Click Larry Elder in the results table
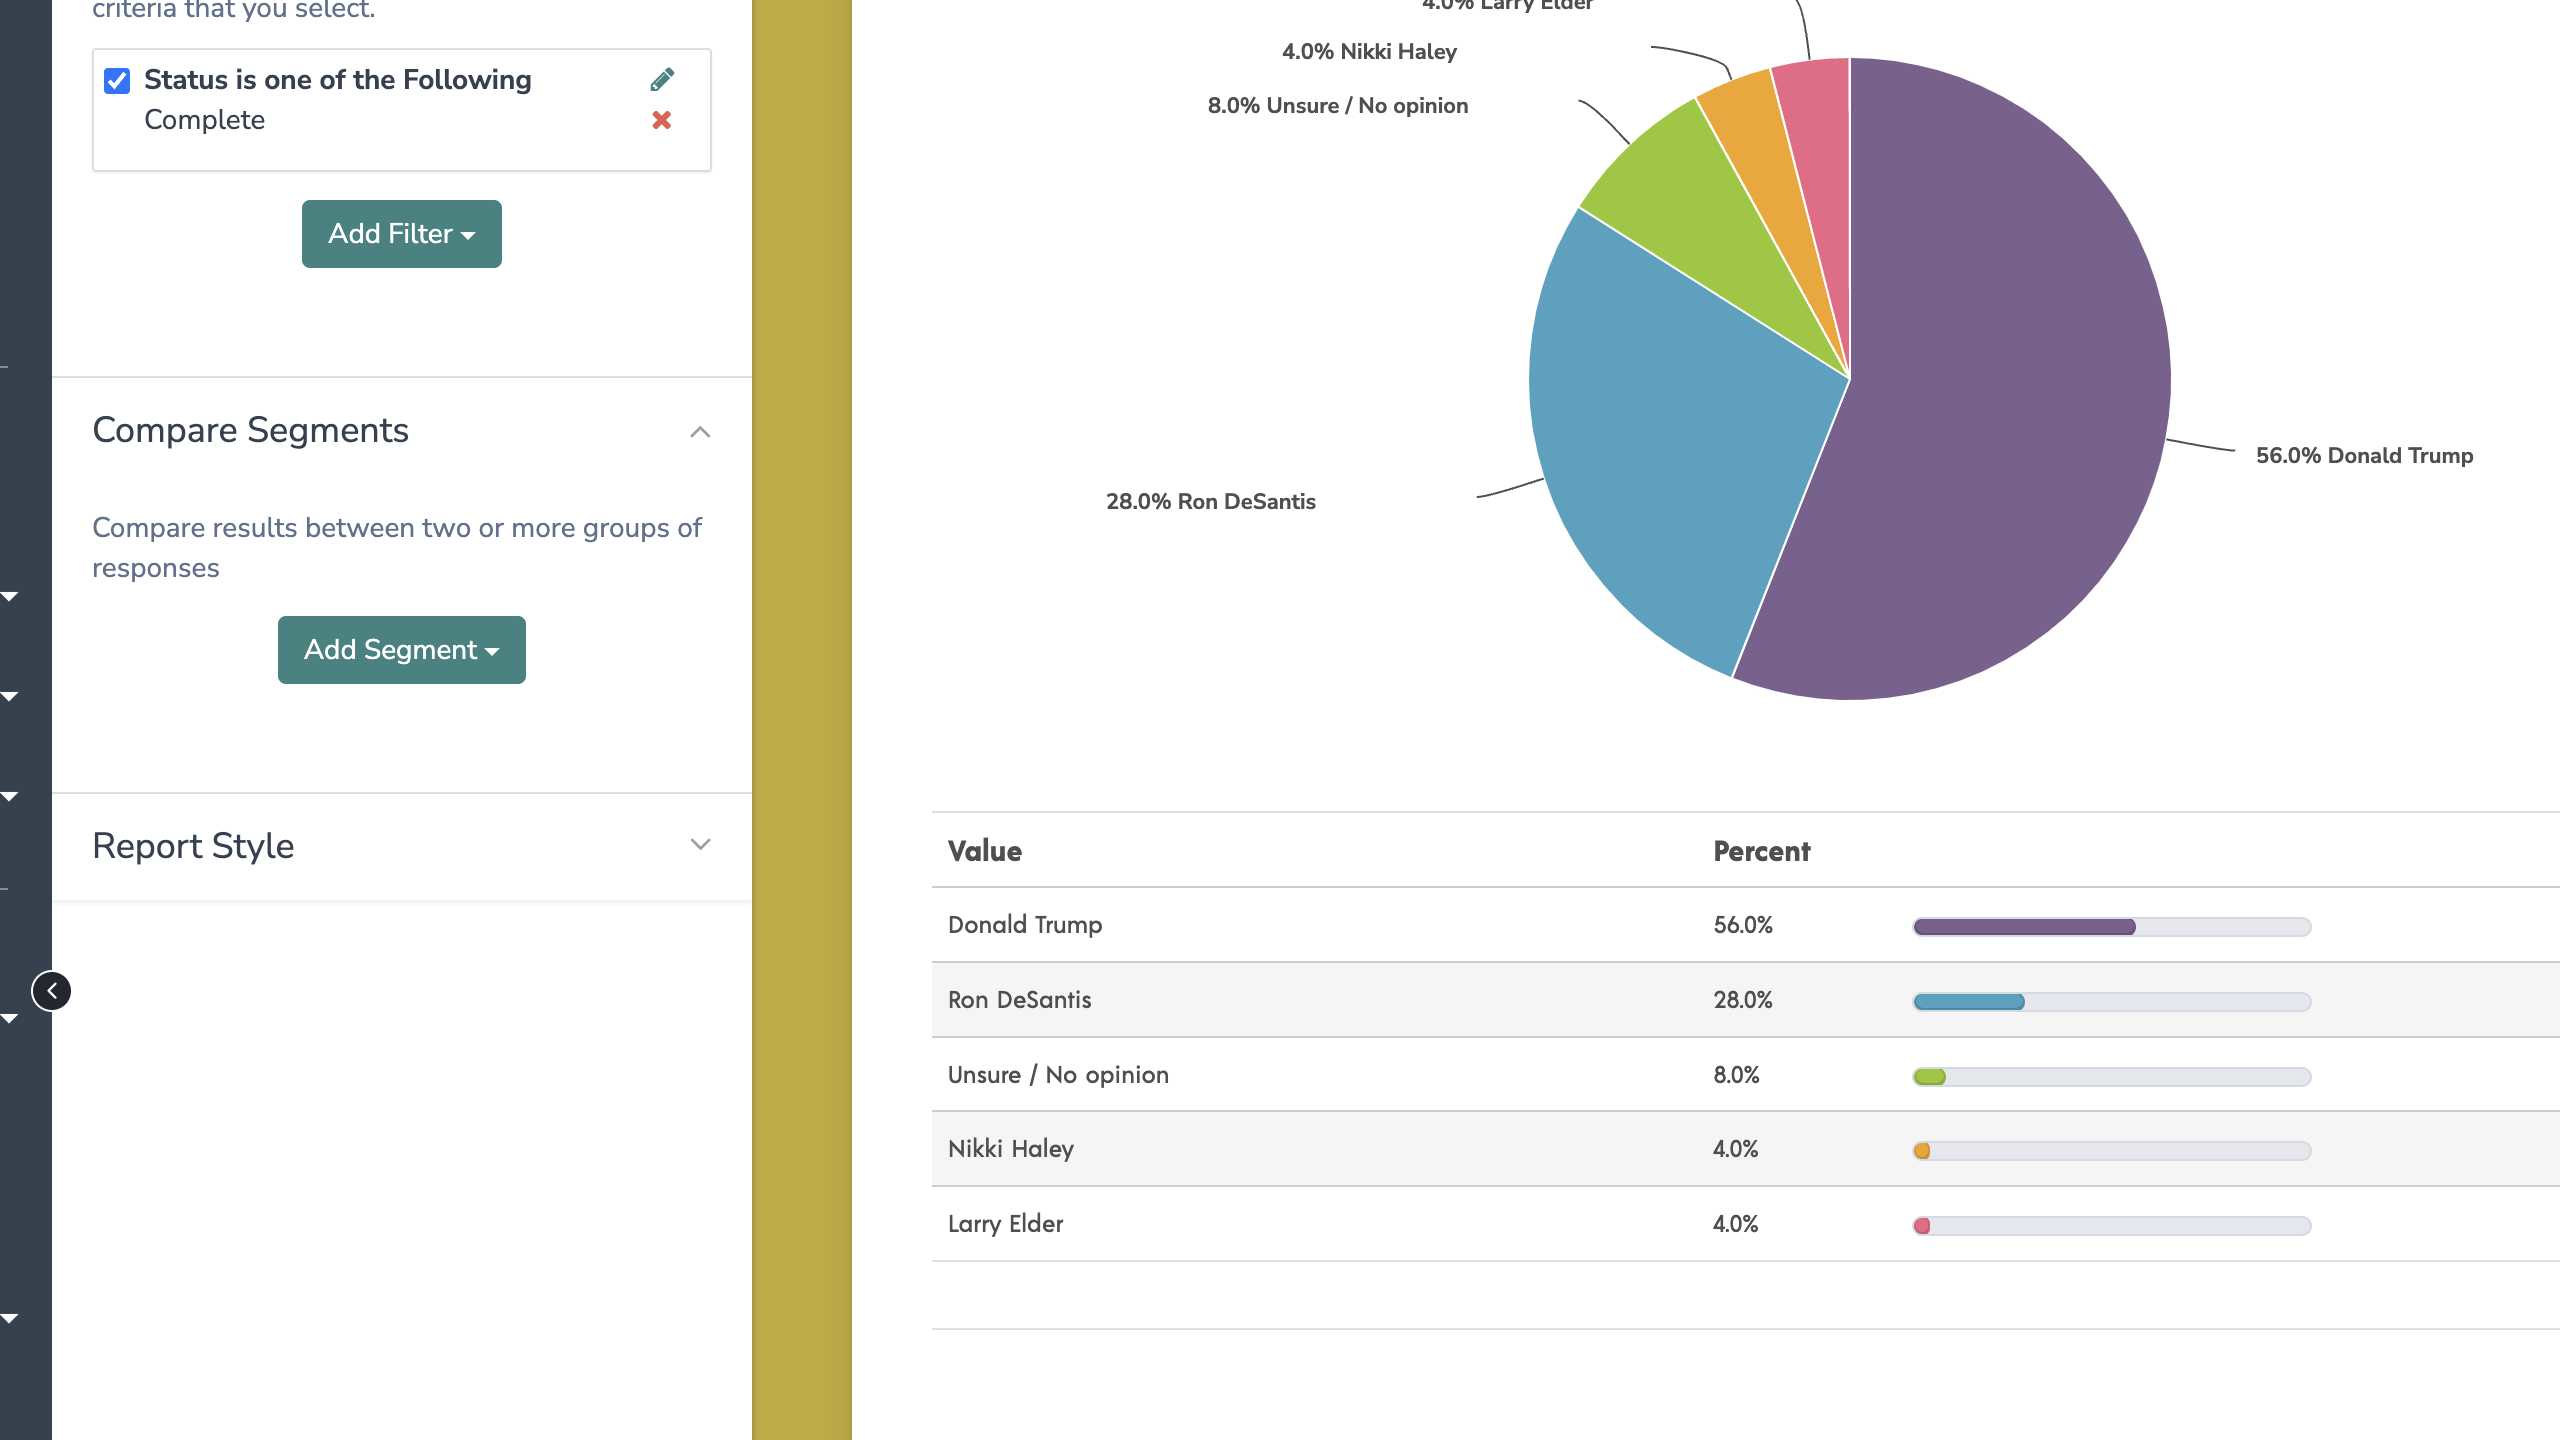The width and height of the screenshot is (2560, 1440). [x=1006, y=1224]
